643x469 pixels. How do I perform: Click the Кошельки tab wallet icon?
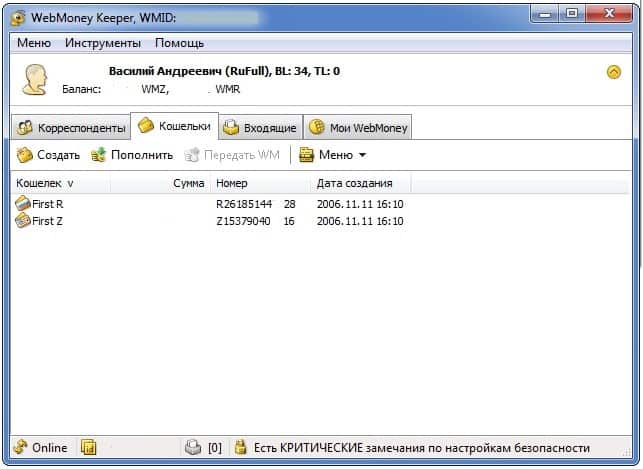pyautogui.click(x=146, y=125)
